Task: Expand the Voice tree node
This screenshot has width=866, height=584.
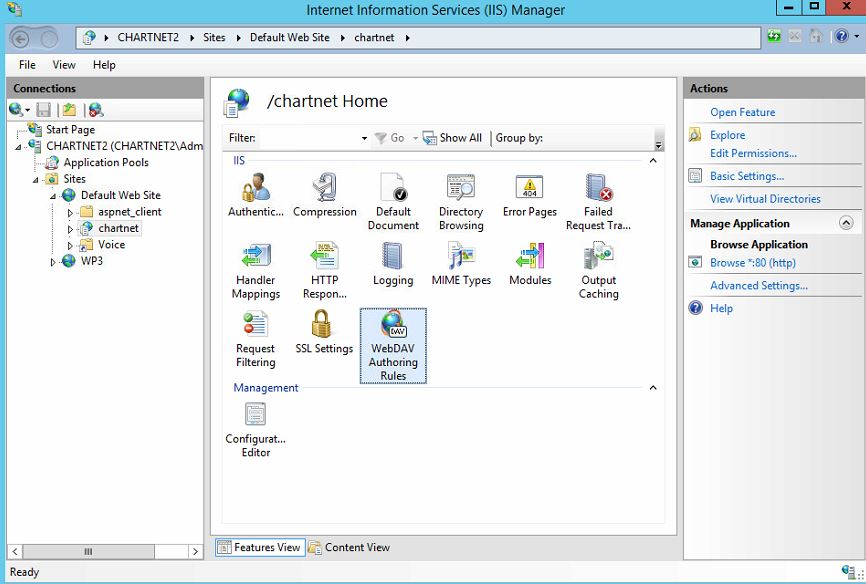Action: [x=70, y=245]
